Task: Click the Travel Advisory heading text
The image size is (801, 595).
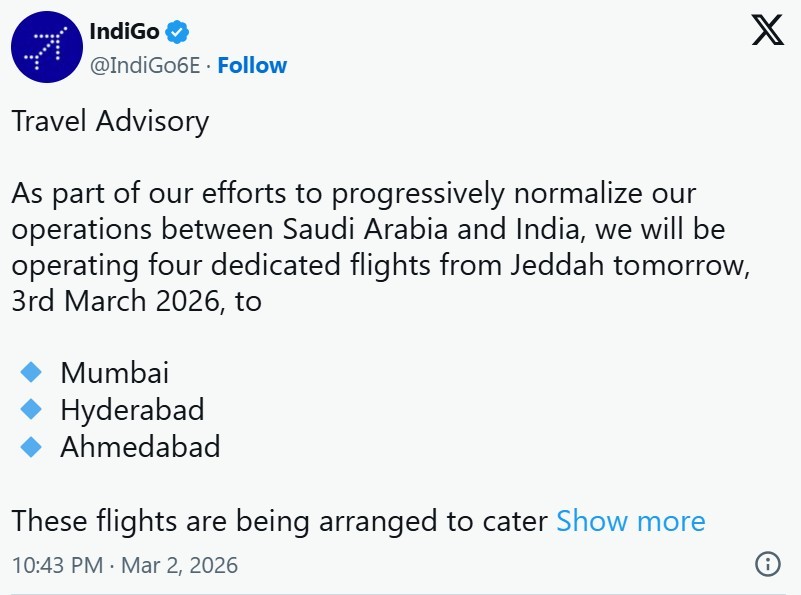Action: 110,122
